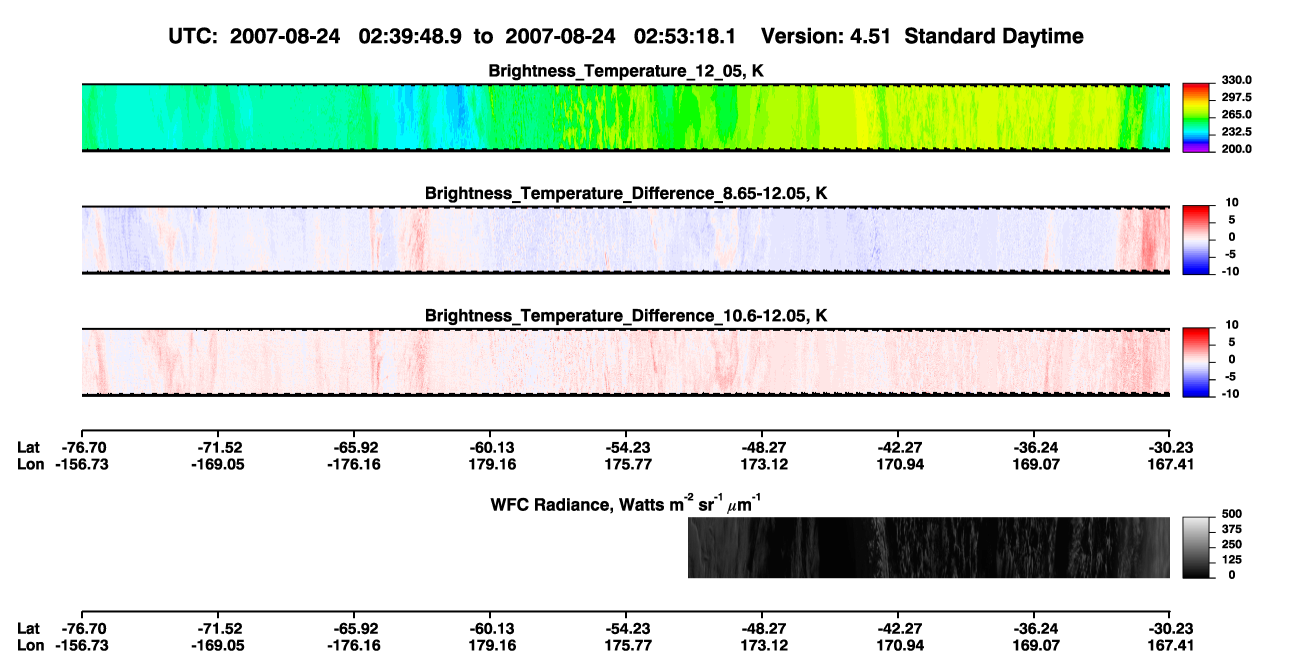Click the 500 label on WFC colorbar
The width and height of the screenshot is (1300, 667).
(1231, 514)
